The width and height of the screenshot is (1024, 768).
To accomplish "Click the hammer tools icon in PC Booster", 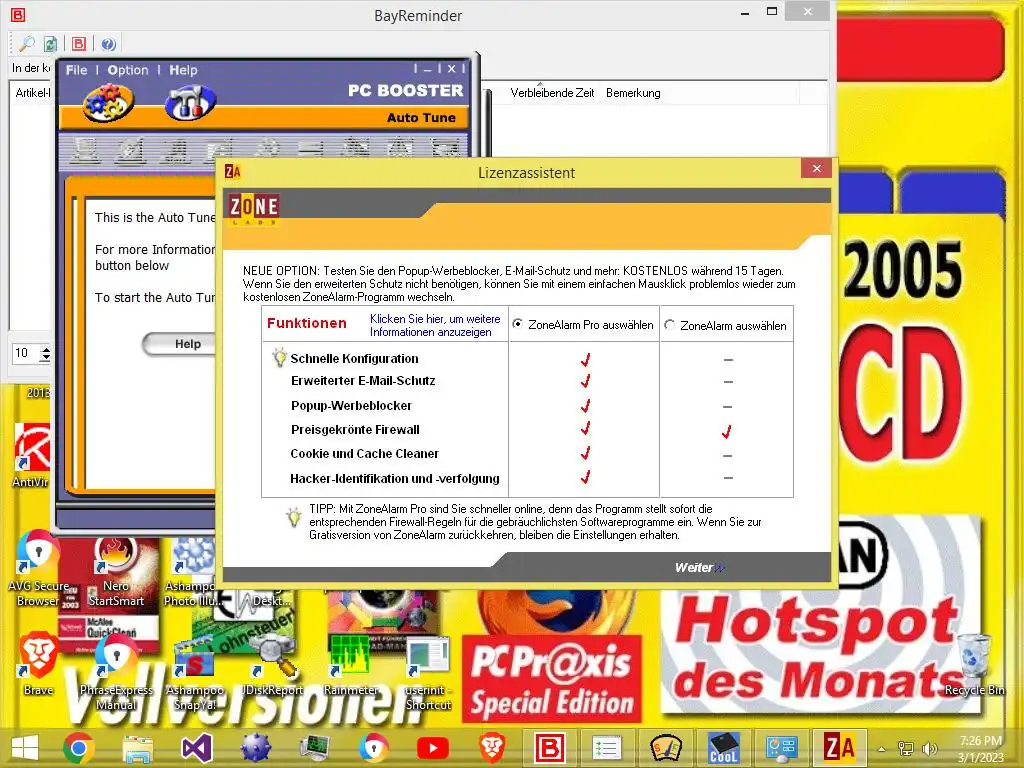I will [x=190, y=103].
